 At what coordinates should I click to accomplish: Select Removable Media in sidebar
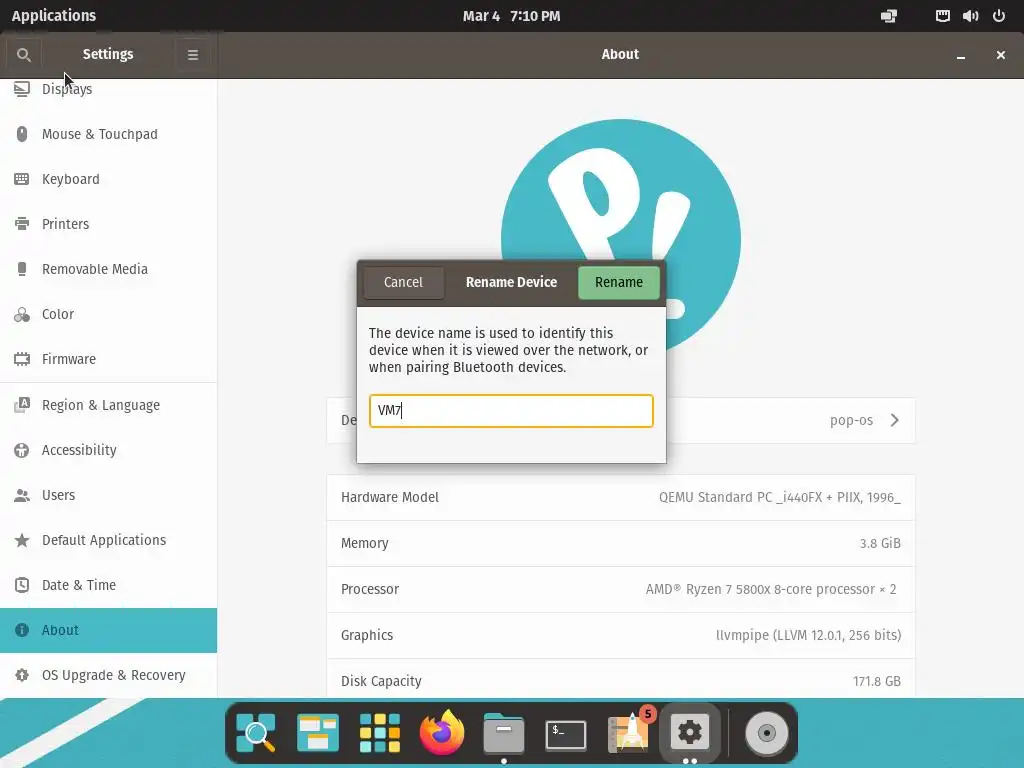click(x=108, y=269)
